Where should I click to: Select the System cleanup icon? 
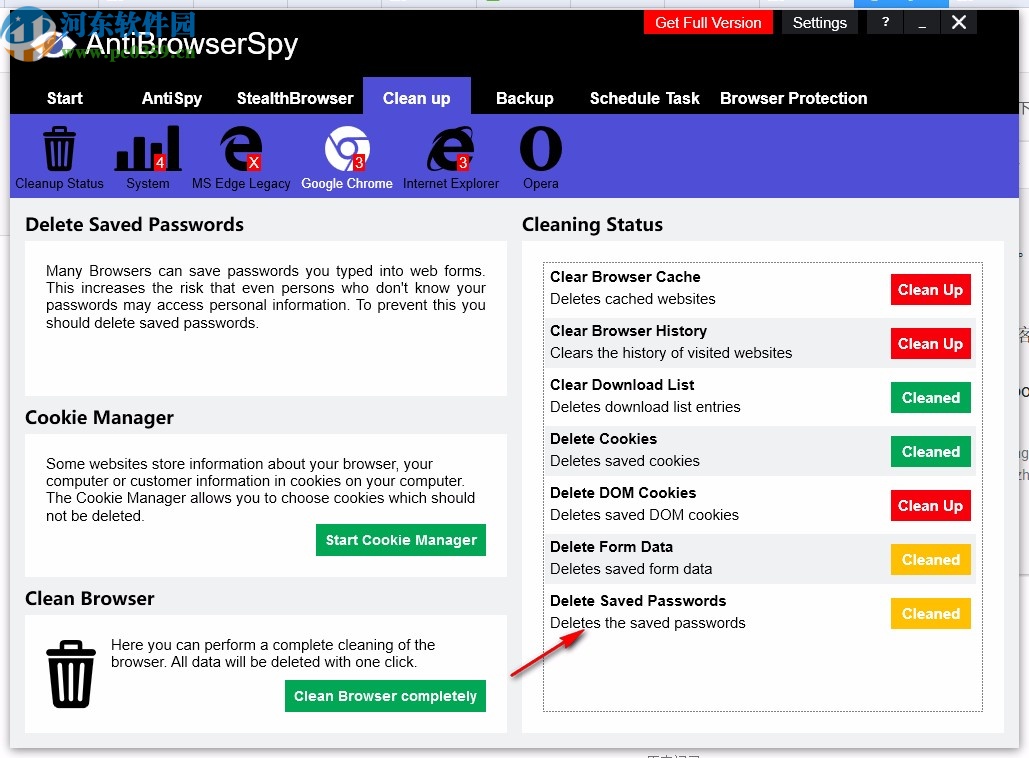pos(147,146)
